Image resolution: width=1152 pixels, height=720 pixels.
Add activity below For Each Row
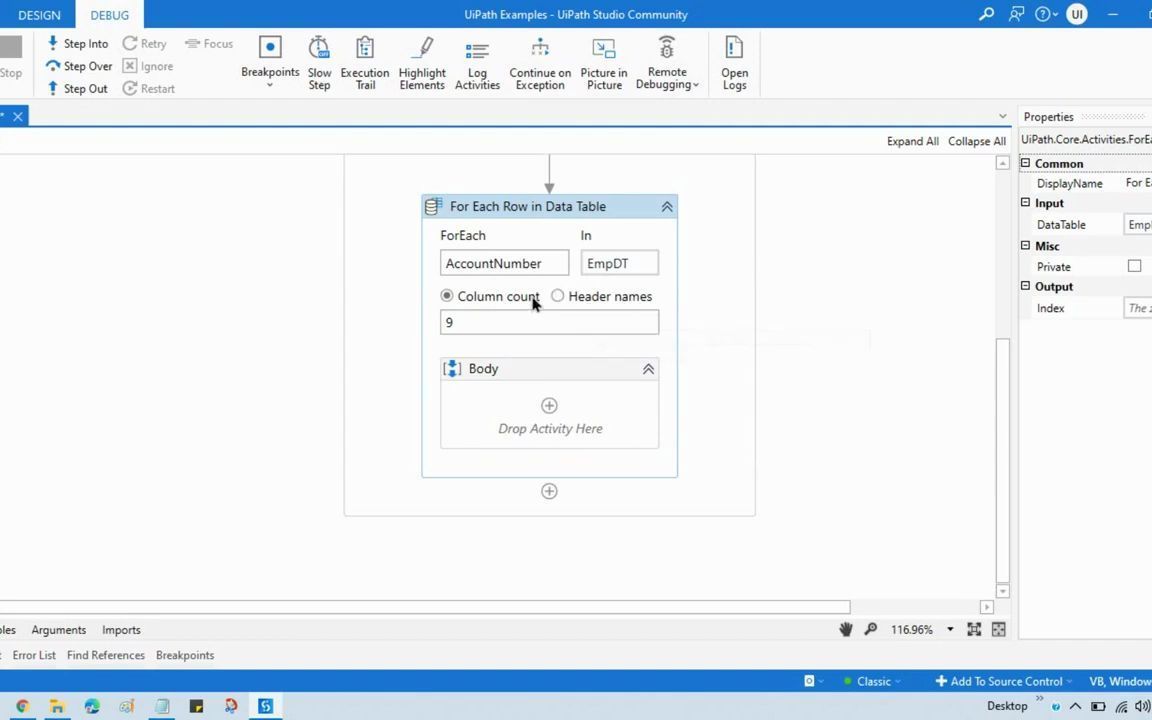coord(549,492)
